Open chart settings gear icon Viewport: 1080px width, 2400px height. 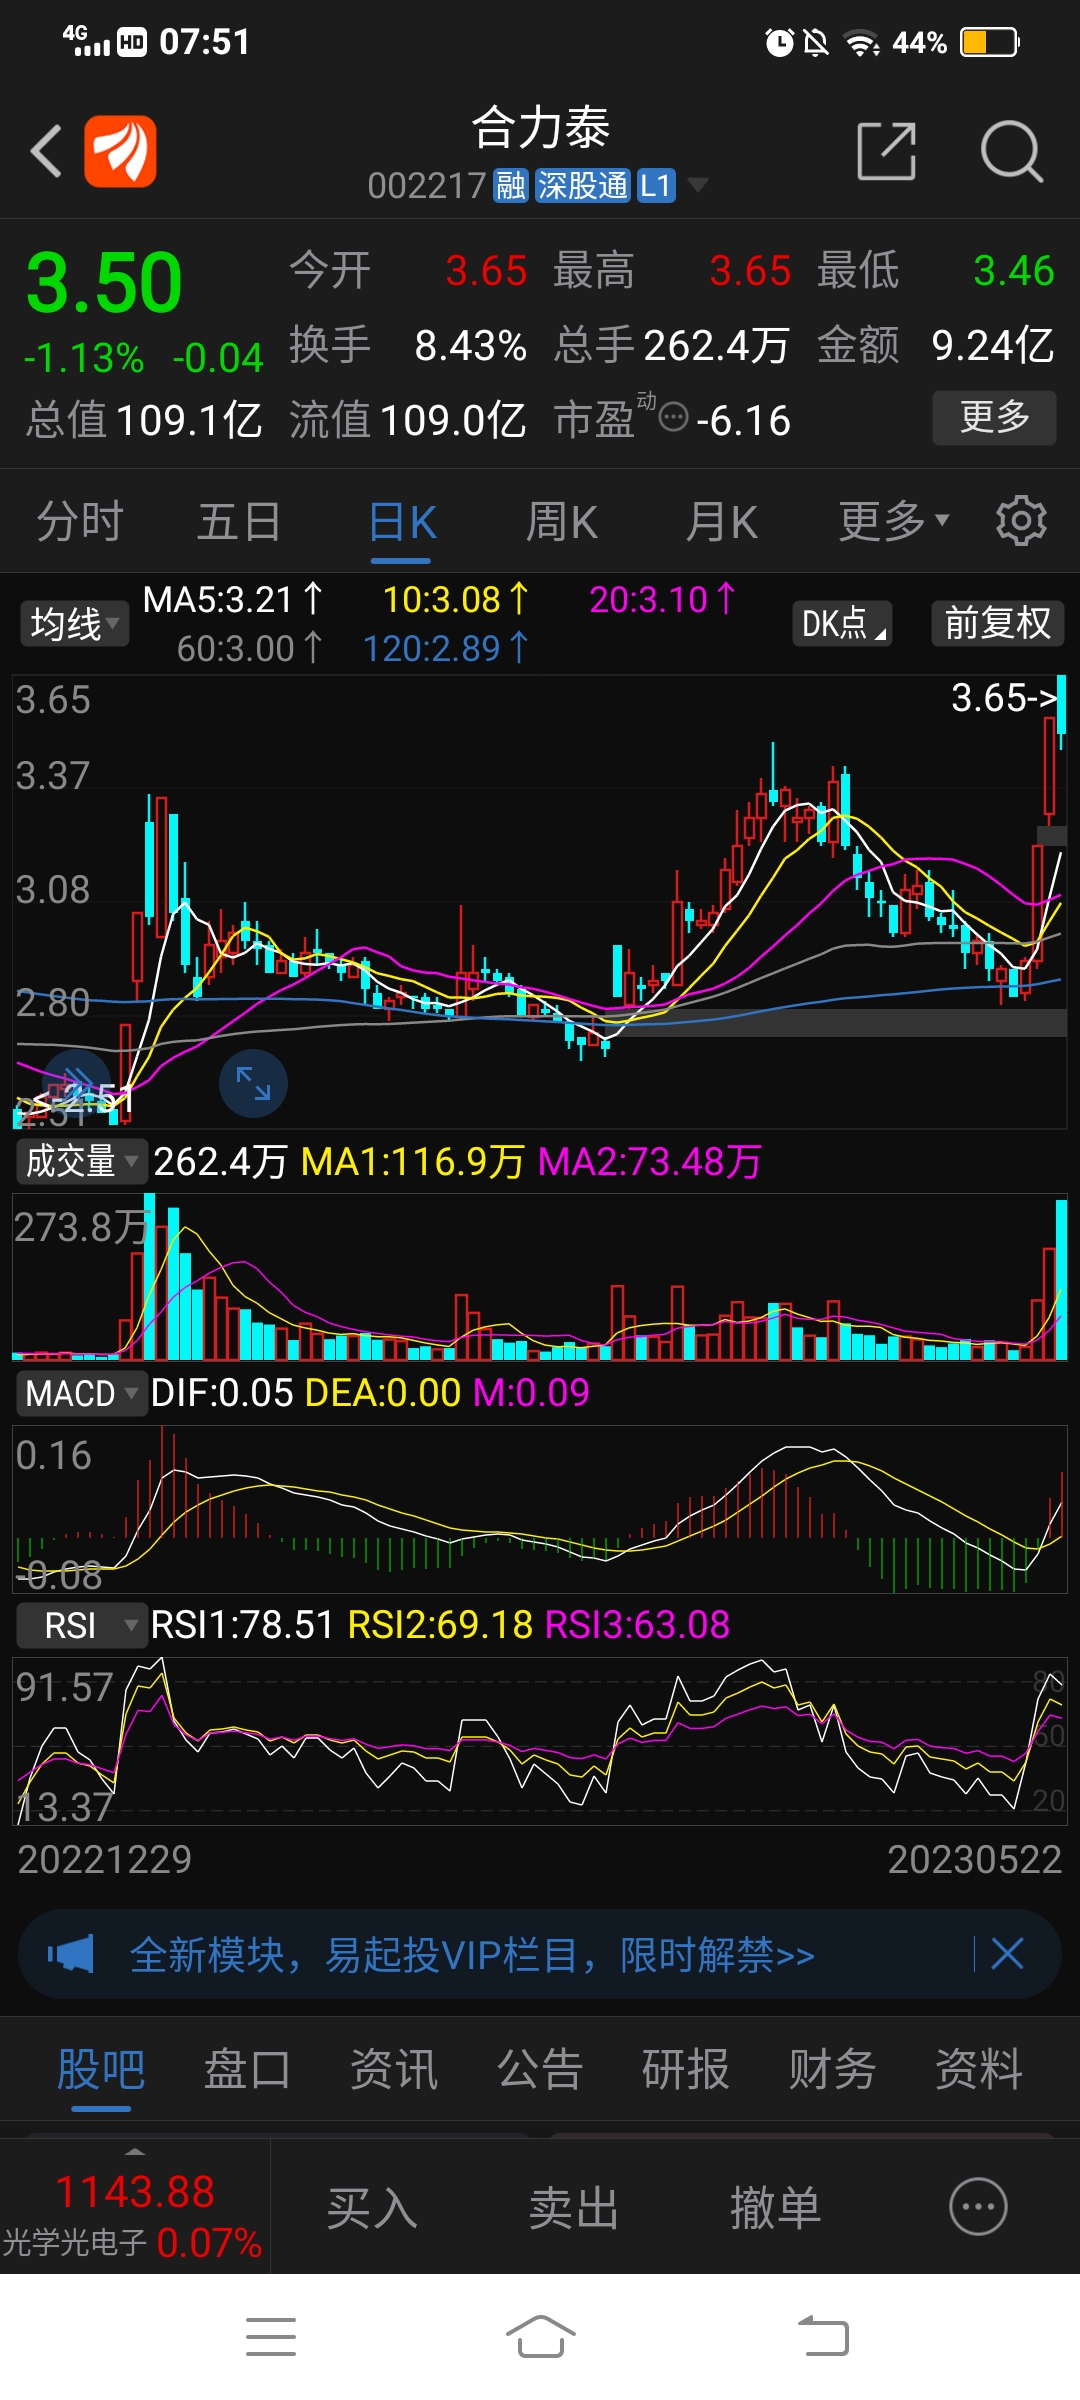1021,521
